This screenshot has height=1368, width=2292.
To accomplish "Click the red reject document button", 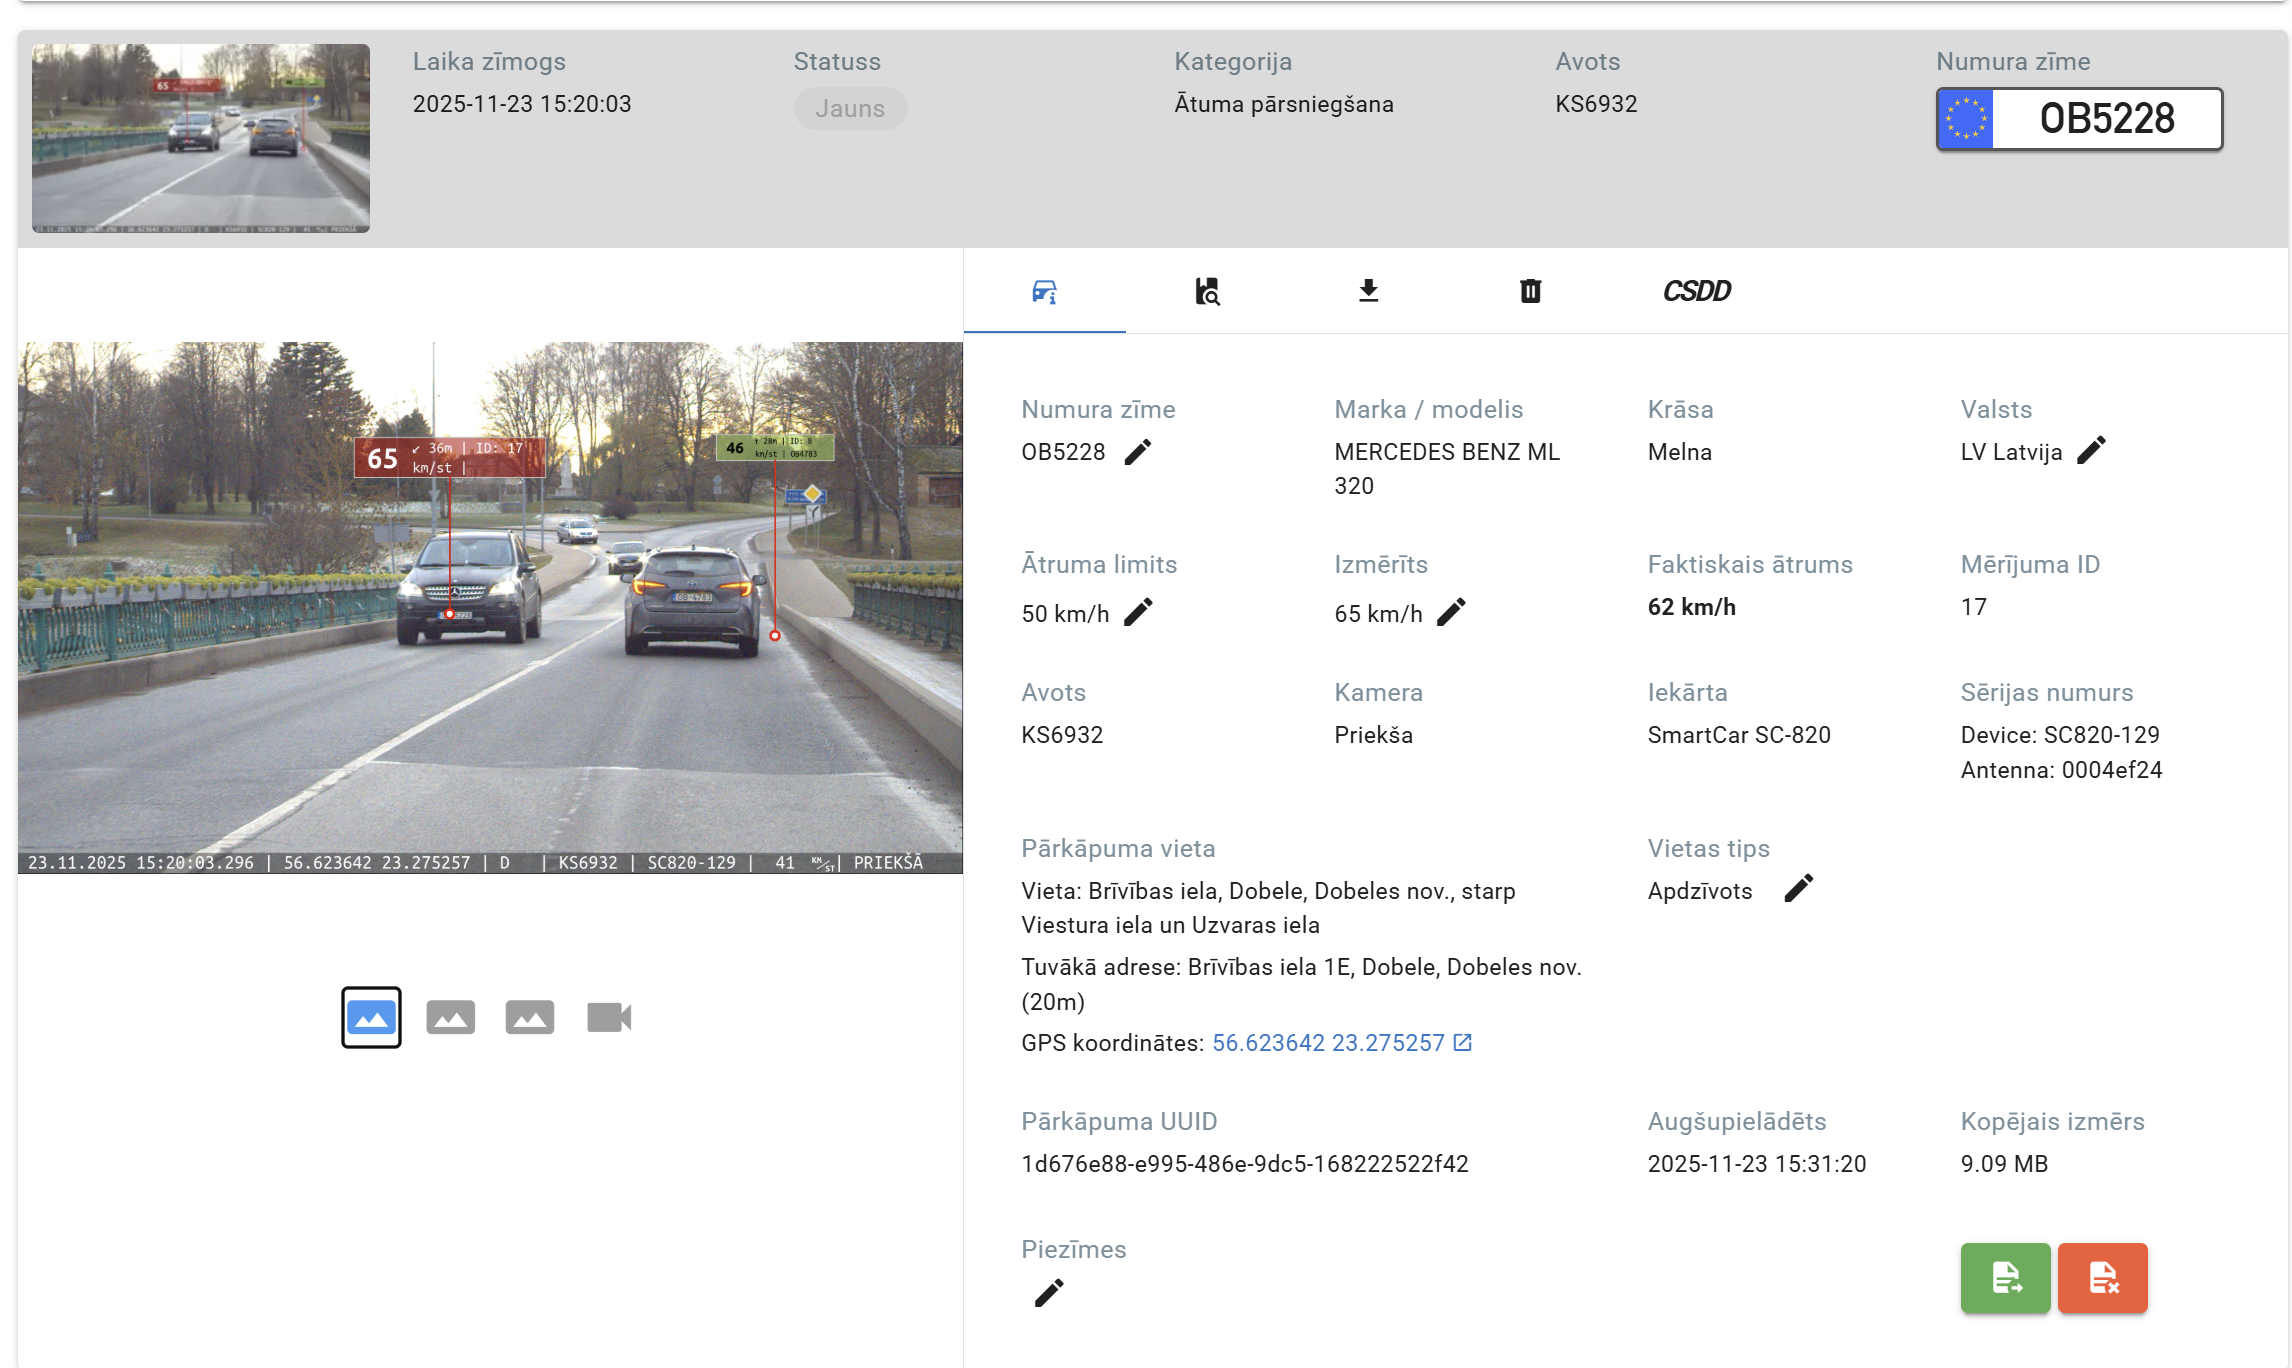I will pos(2102,1278).
